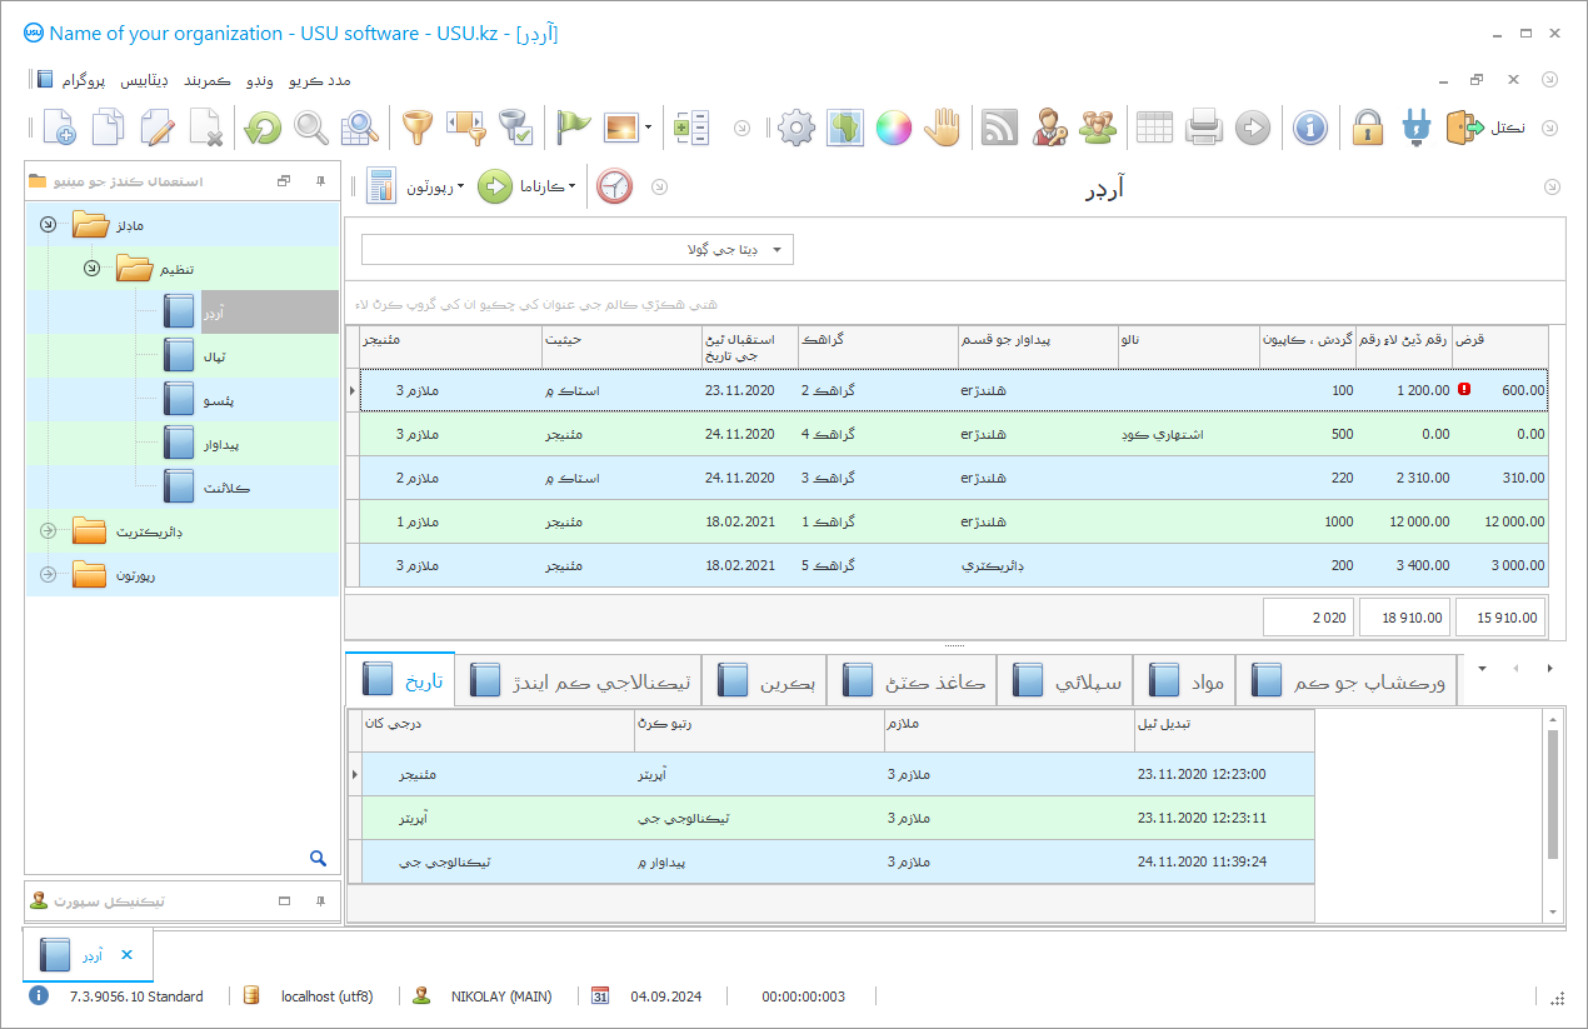Viewport: 1588px width, 1029px height.
Task: Open the color wheel theme picker
Action: click(x=893, y=128)
